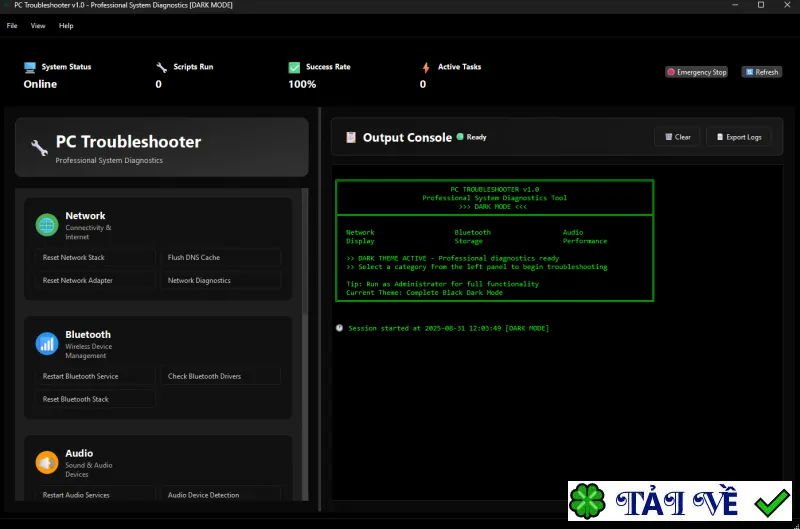This screenshot has height=529, width=800.
Task: Click the Export Logs button
Action: [x=738, y=137]
